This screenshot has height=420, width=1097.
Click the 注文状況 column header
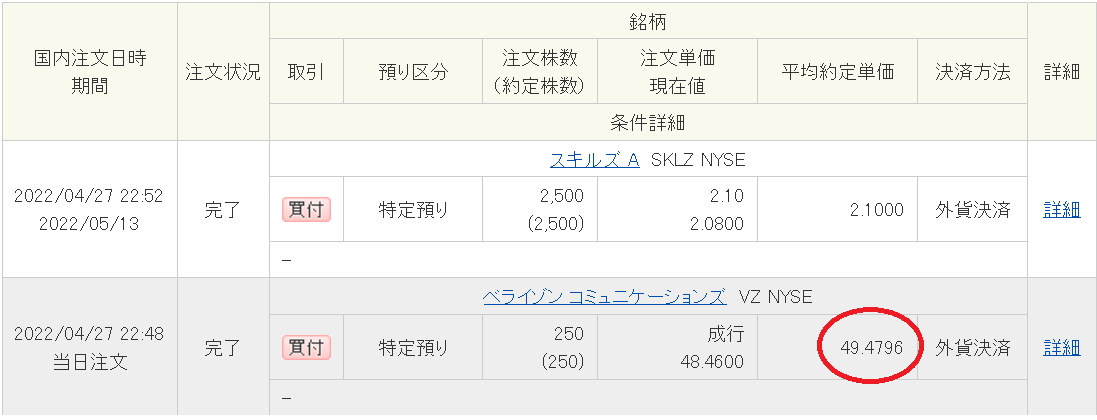point(223,72)
